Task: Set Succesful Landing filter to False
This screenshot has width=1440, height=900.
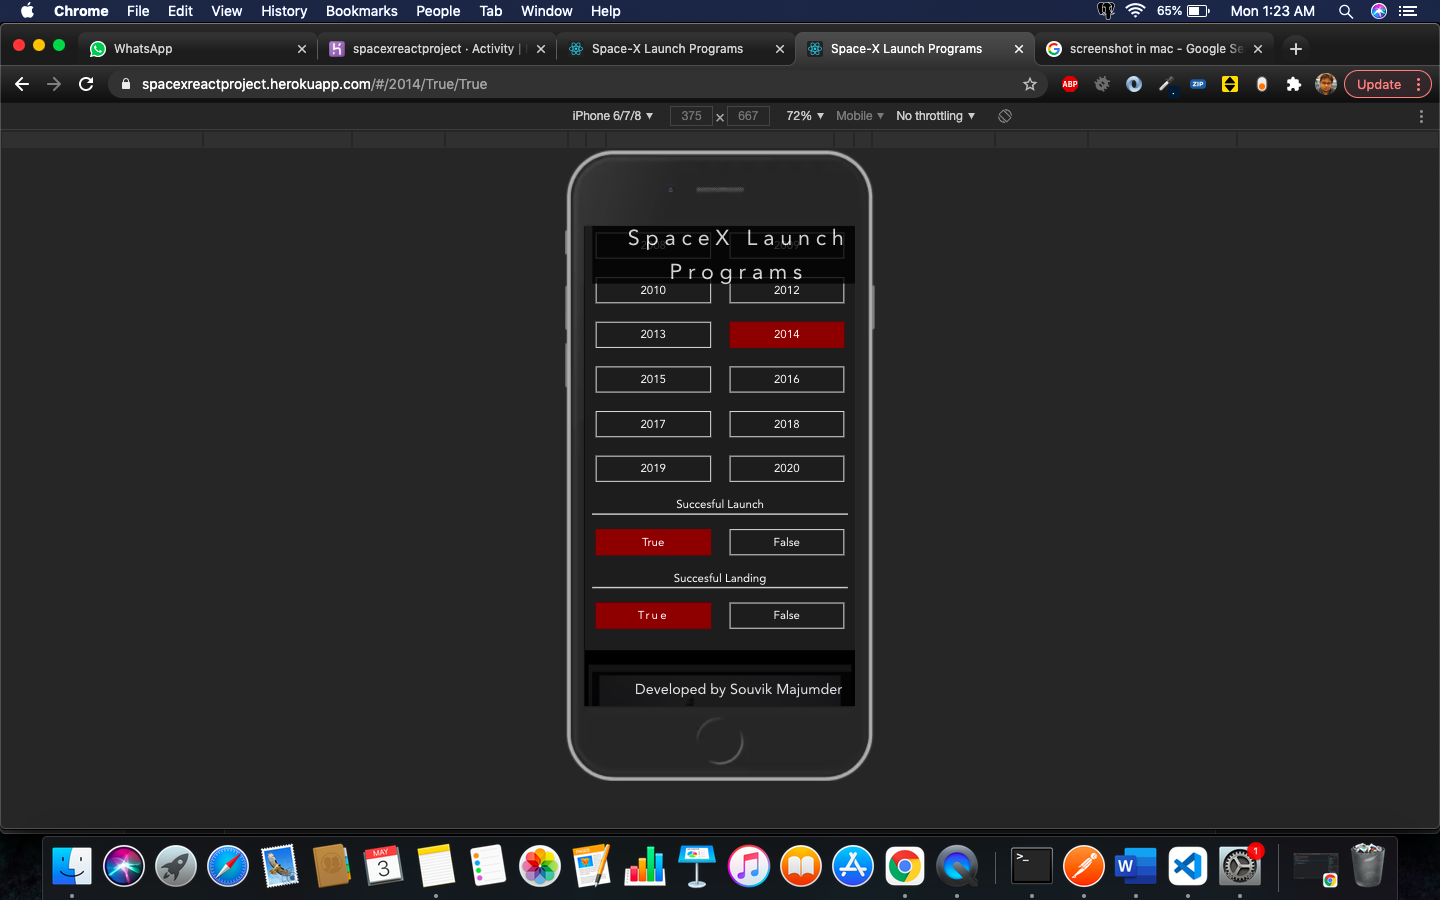Action: coord(787,615)
